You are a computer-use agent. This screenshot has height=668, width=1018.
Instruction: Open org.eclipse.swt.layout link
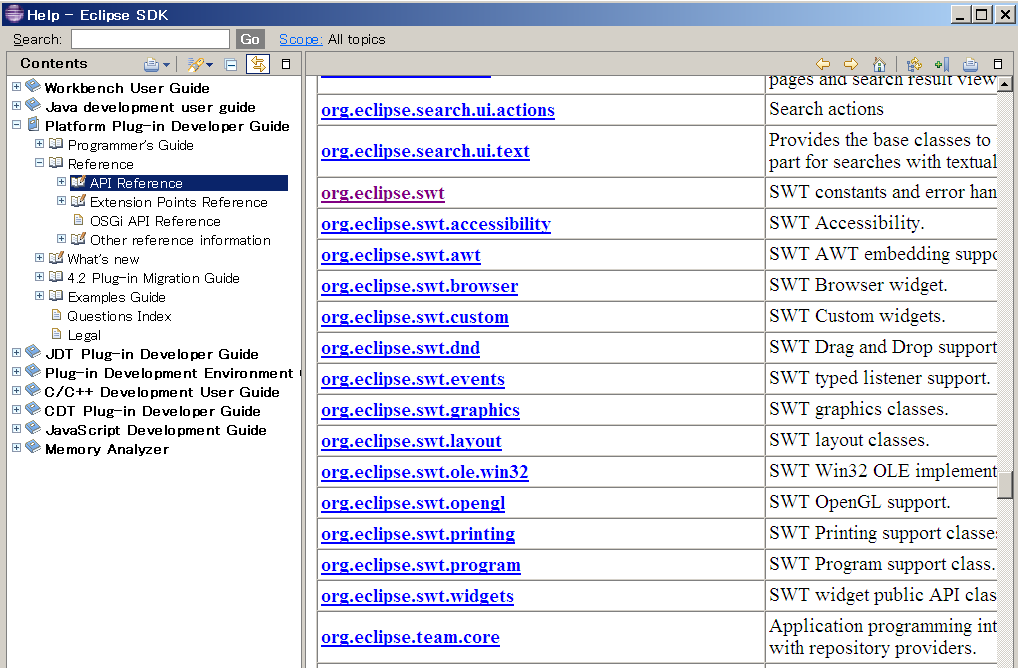coord(411,441)
